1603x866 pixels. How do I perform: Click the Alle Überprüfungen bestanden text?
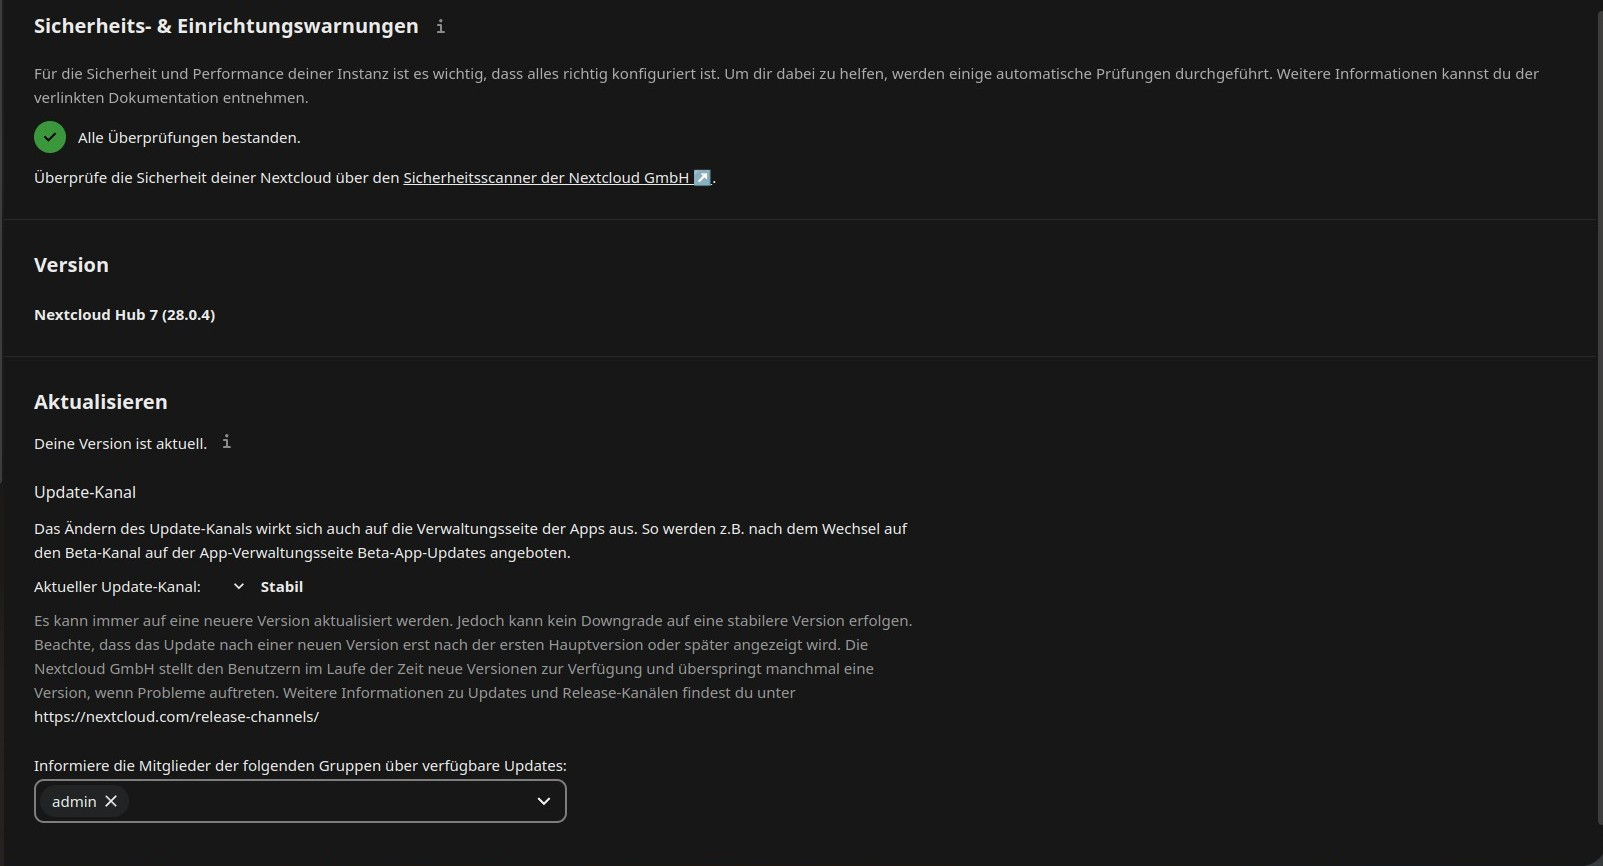pos(189,138)
